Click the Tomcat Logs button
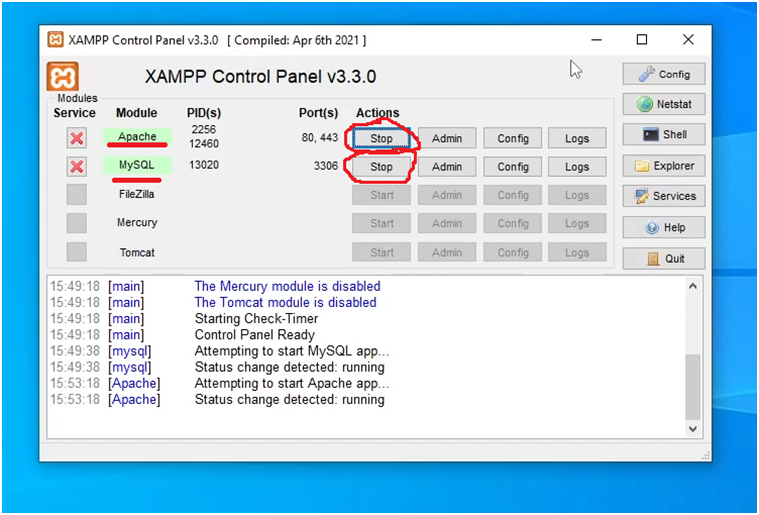Image resolution: width=759 pixels, height=515 pixels. click(x=577, y=252)
